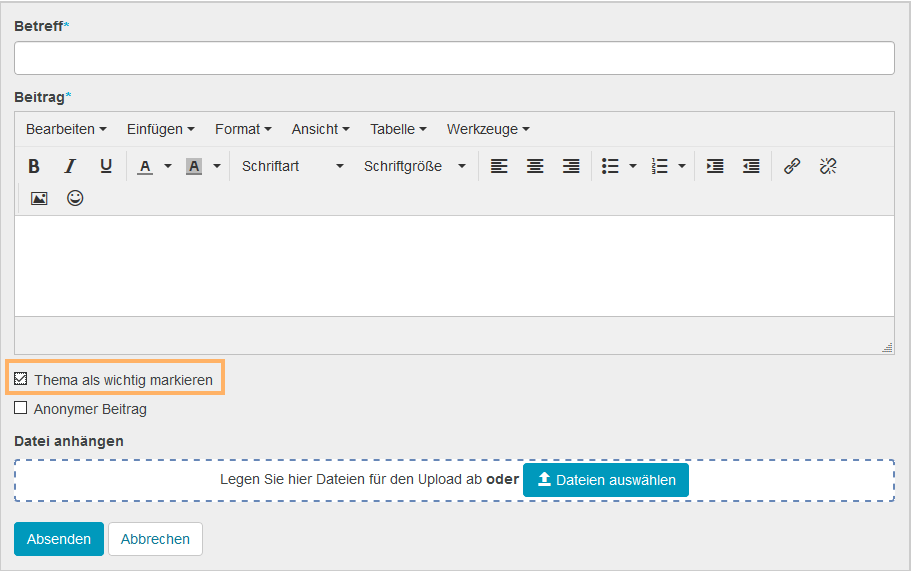
Task: Click into the Betreff input field
Action: [454, 58]
